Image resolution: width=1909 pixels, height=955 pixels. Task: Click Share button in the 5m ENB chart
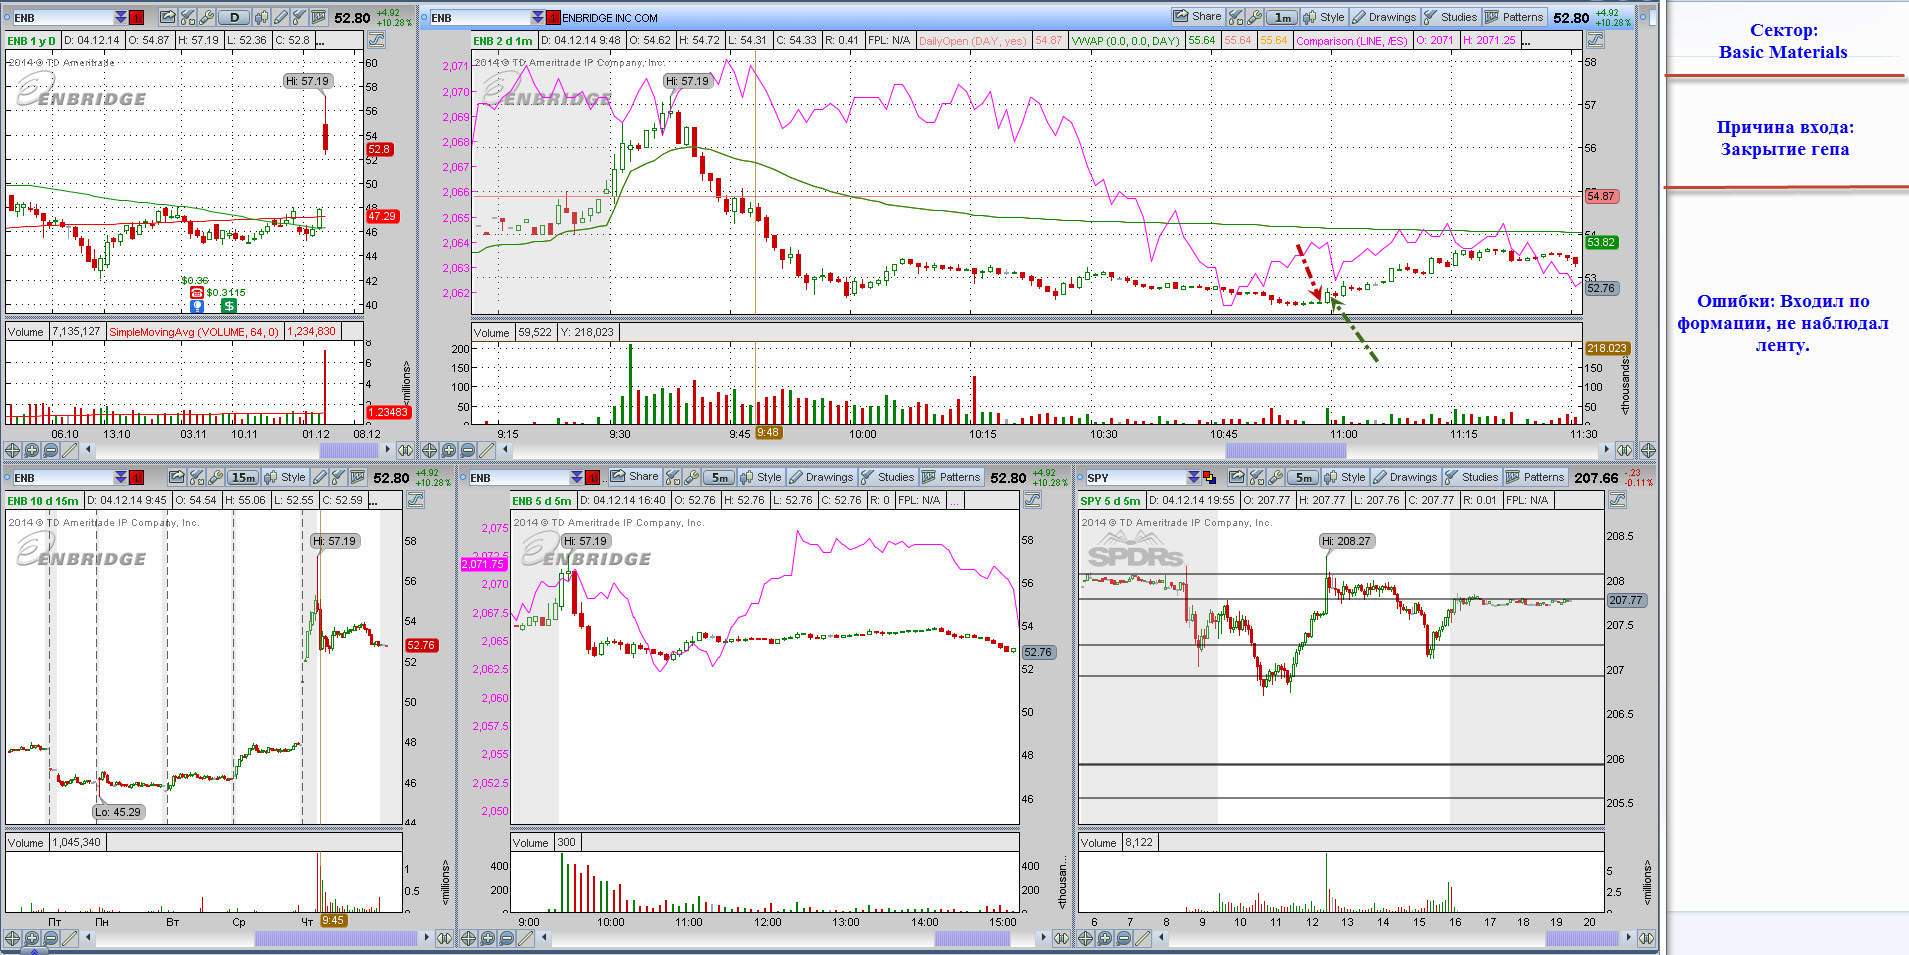pos(634,477)
